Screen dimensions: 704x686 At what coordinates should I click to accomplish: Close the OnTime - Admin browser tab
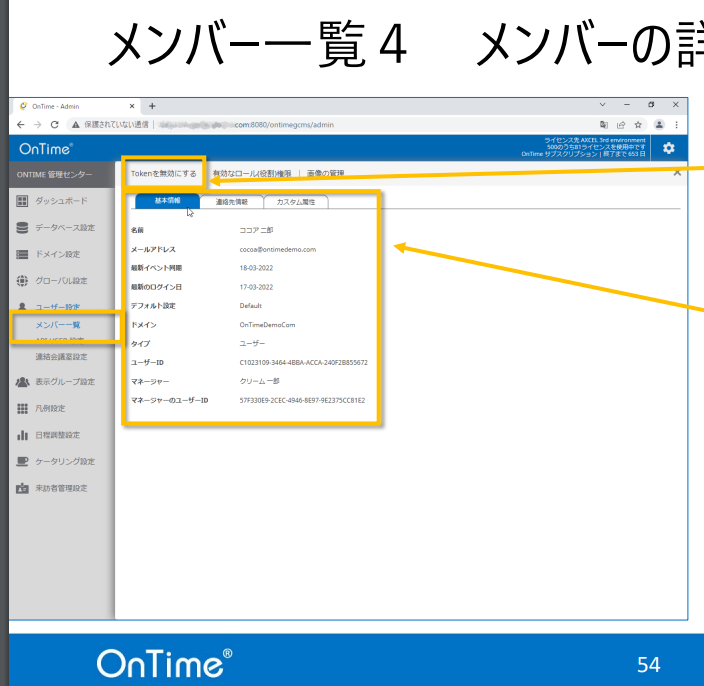(x=132, y=106)
